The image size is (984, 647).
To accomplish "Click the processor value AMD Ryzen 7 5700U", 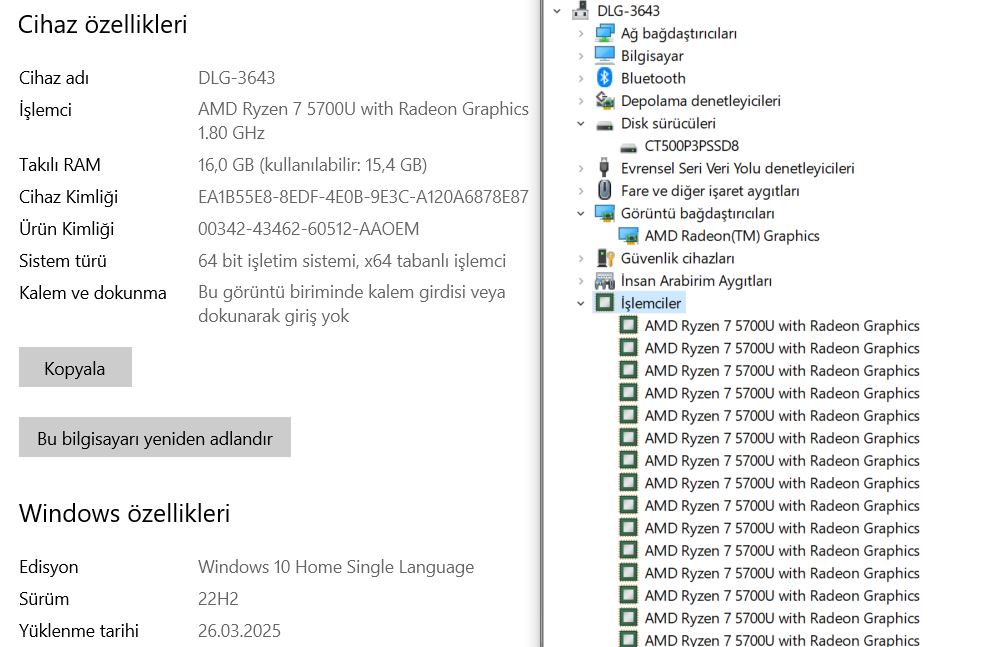I will coord(363,120).
